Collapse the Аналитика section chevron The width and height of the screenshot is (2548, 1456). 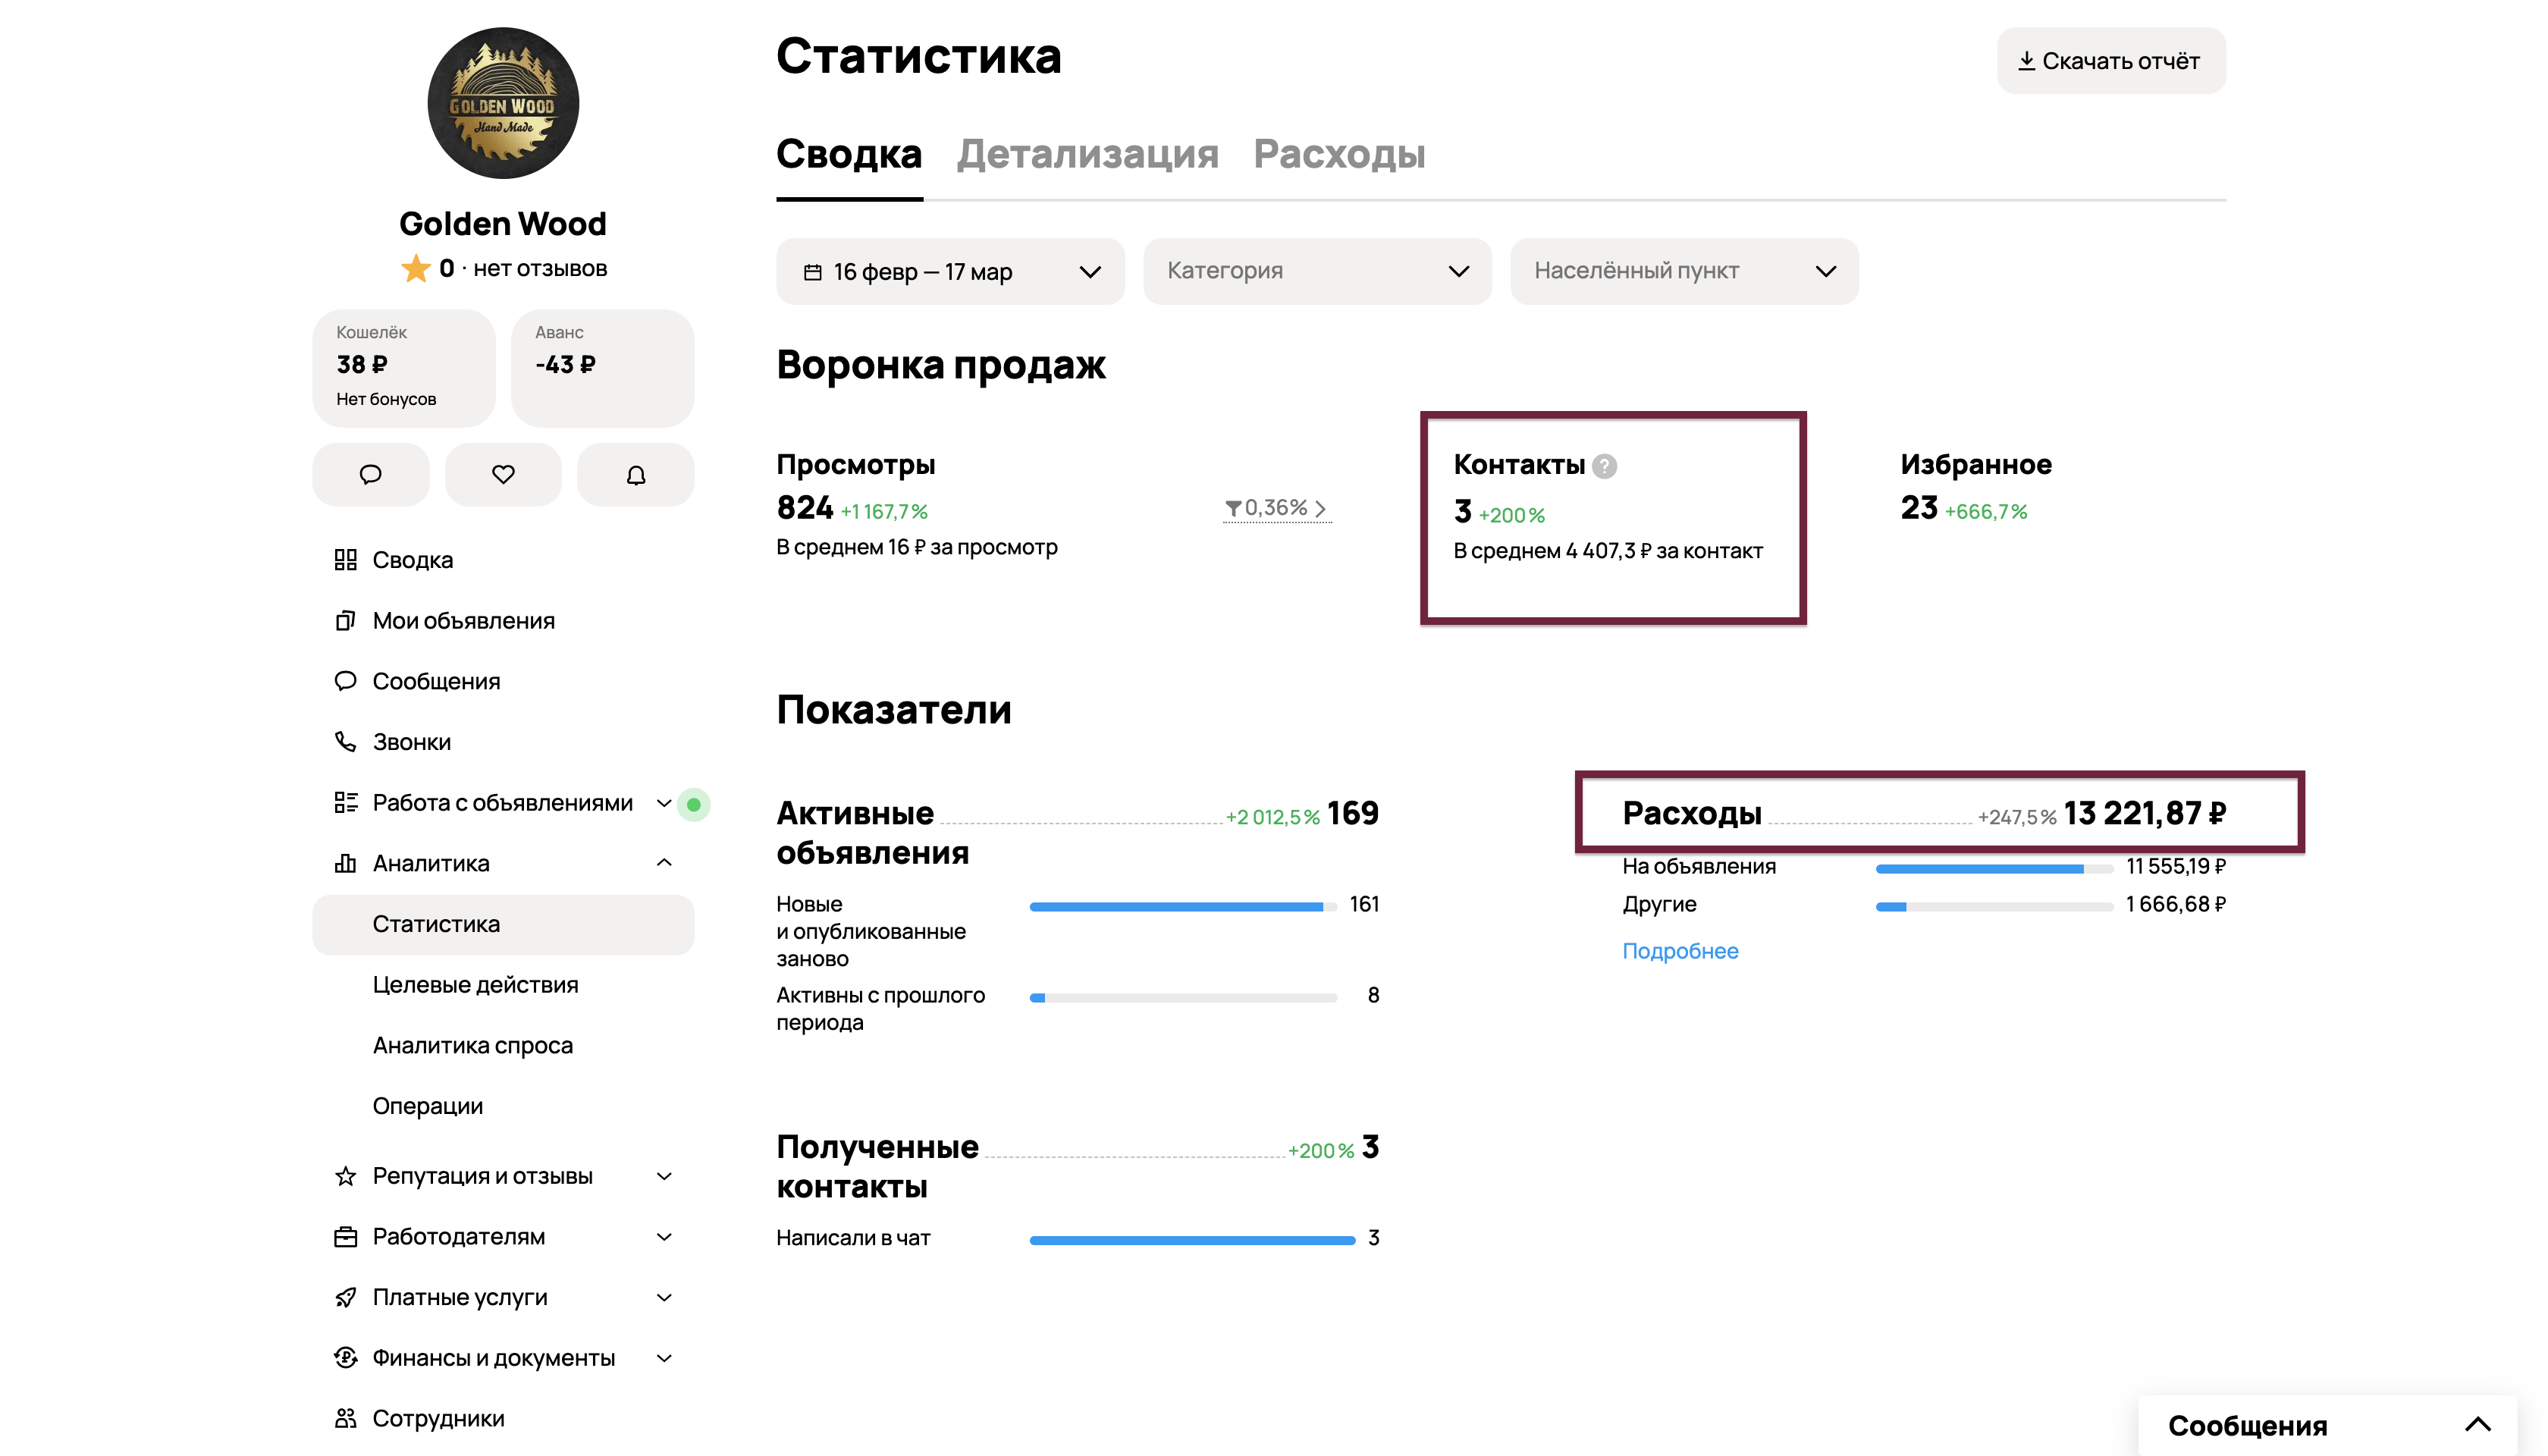coord(664,863)
